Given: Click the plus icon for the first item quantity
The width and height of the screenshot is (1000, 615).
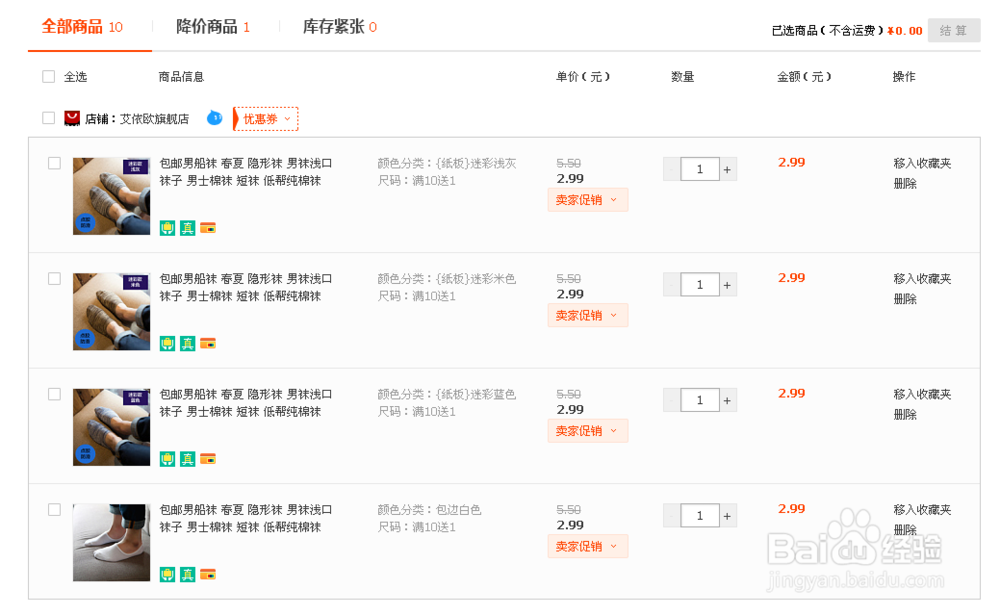Looking at the screenshot, I should coord(727,170).
